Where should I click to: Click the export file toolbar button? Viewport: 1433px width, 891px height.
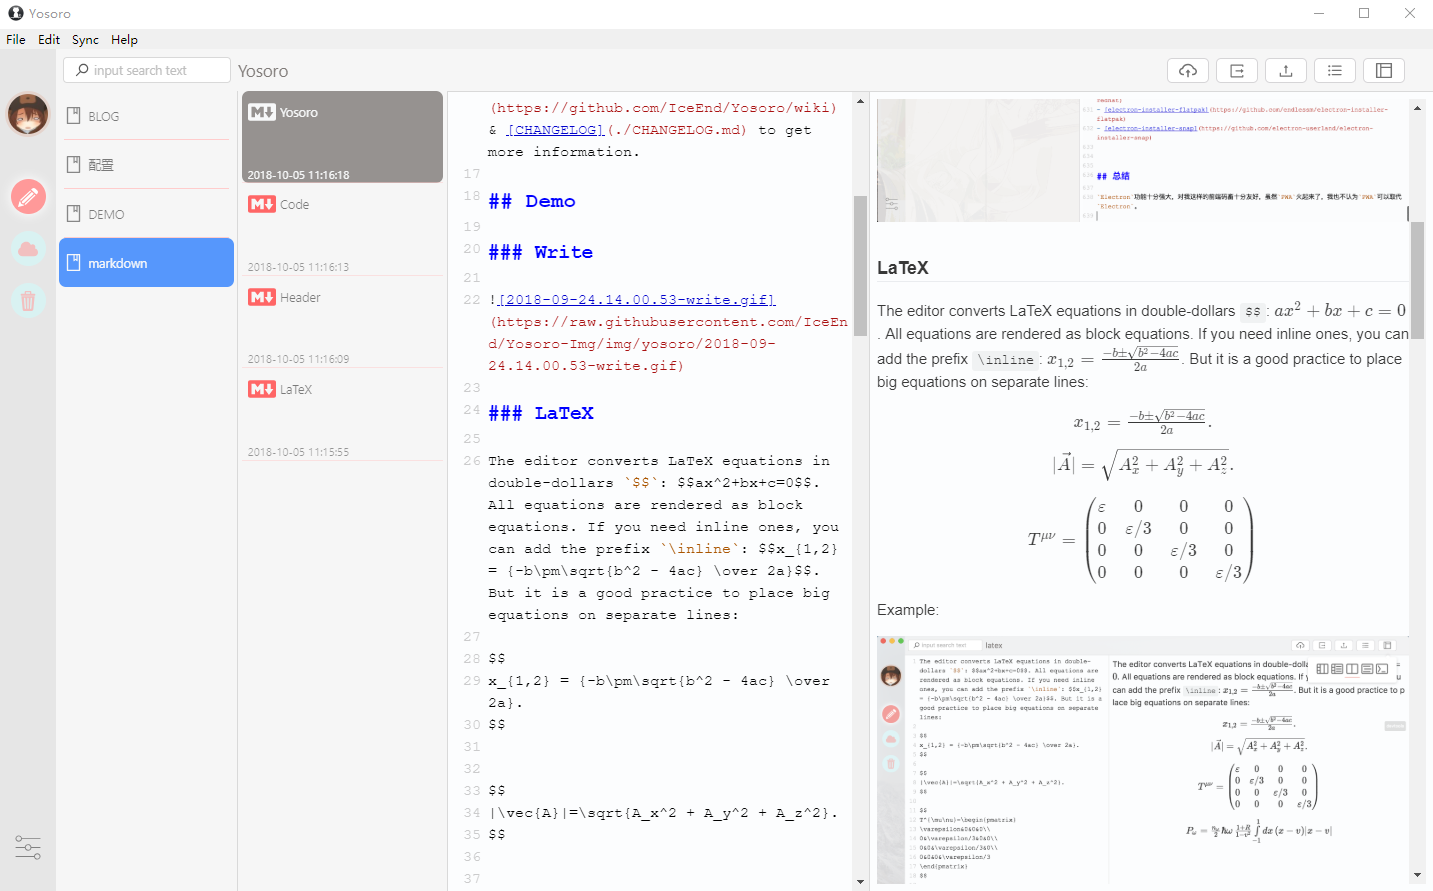coord(1237,70)
